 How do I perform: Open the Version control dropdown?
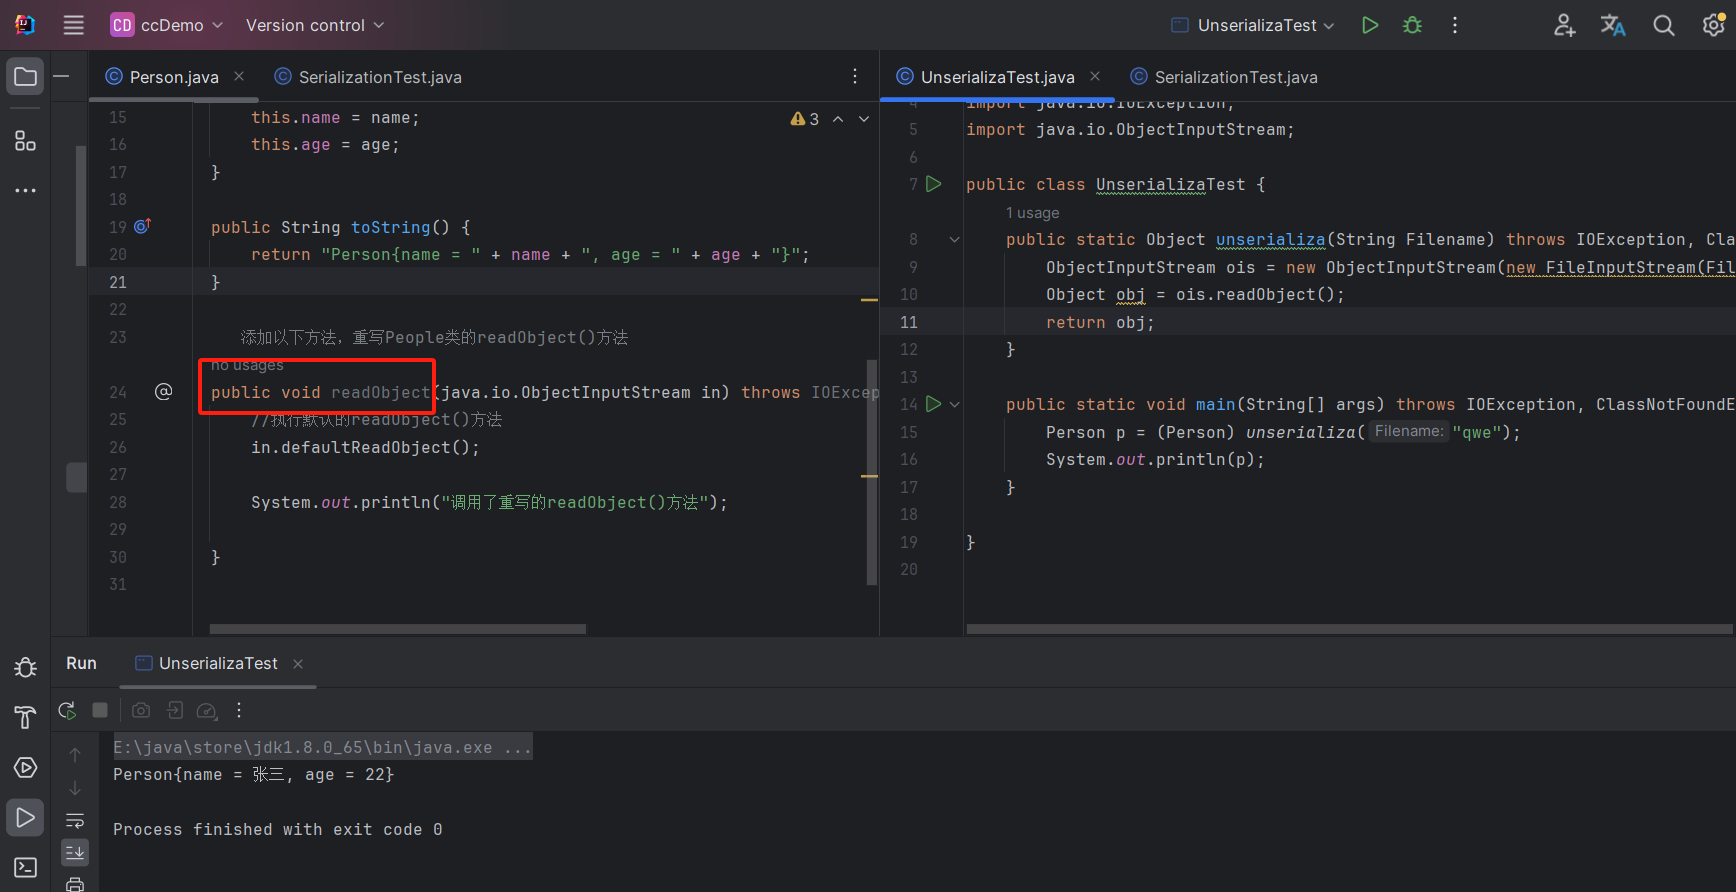[x=315, y=25]
